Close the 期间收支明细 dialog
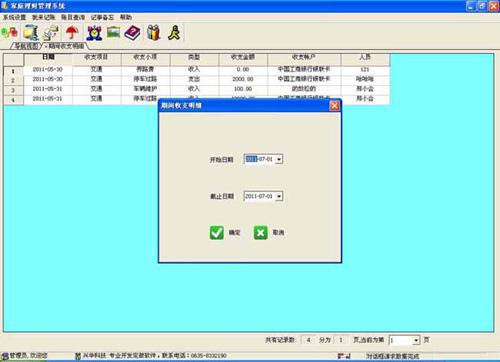The width and height of the screenshot is (500, 362). coord(334,105)
